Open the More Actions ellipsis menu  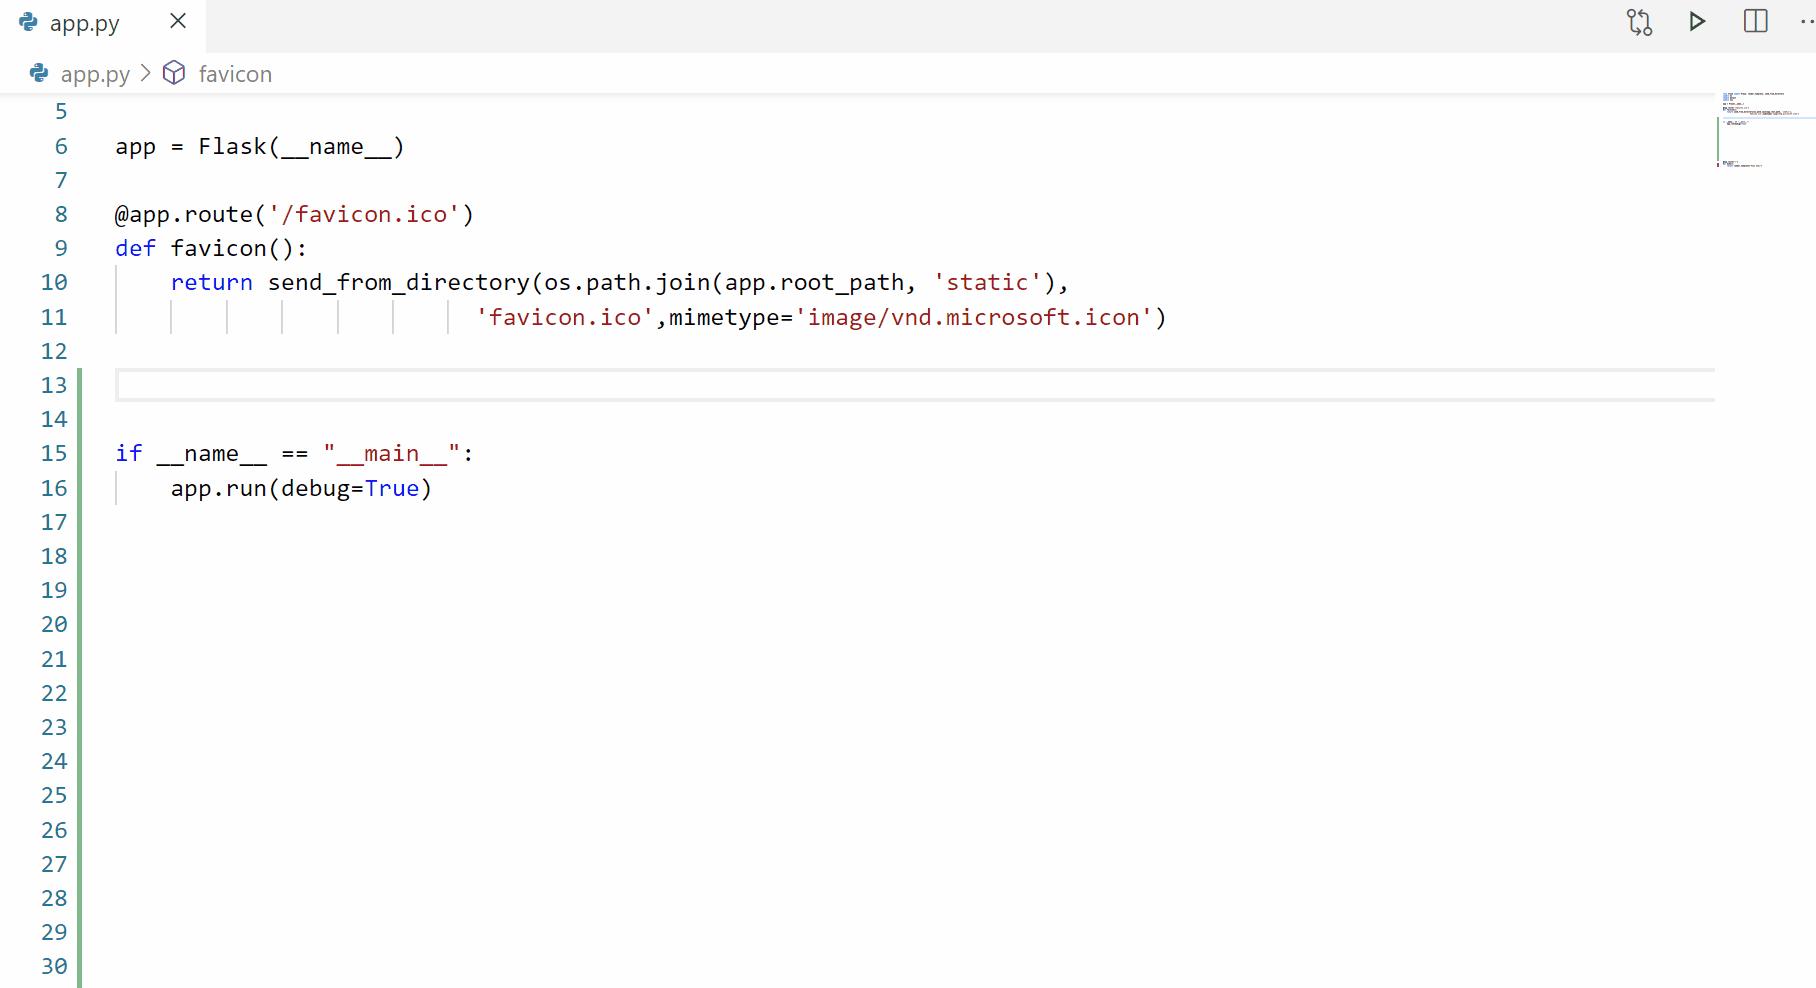[x=1805, y=20]
